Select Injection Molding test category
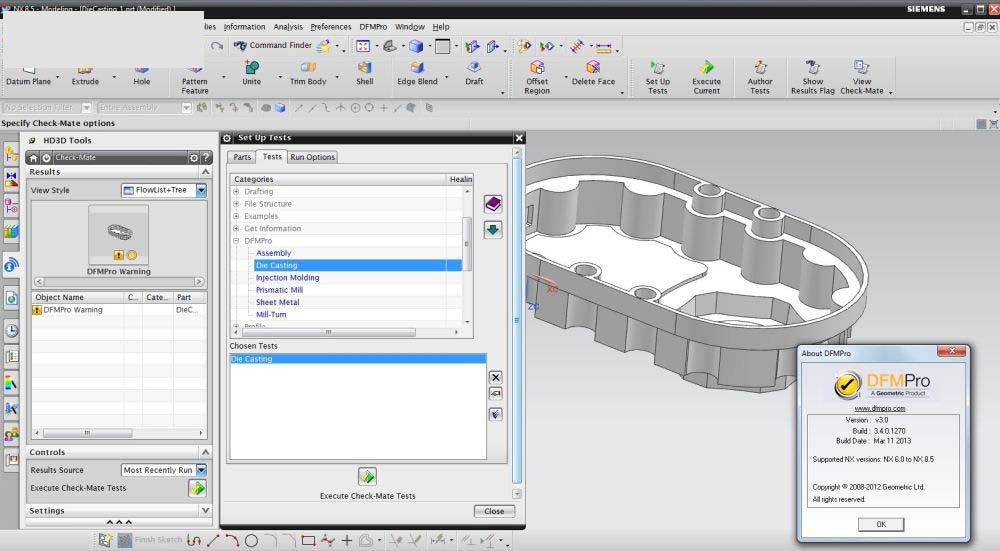The image size is (1000, 551). tap(287, 278)
